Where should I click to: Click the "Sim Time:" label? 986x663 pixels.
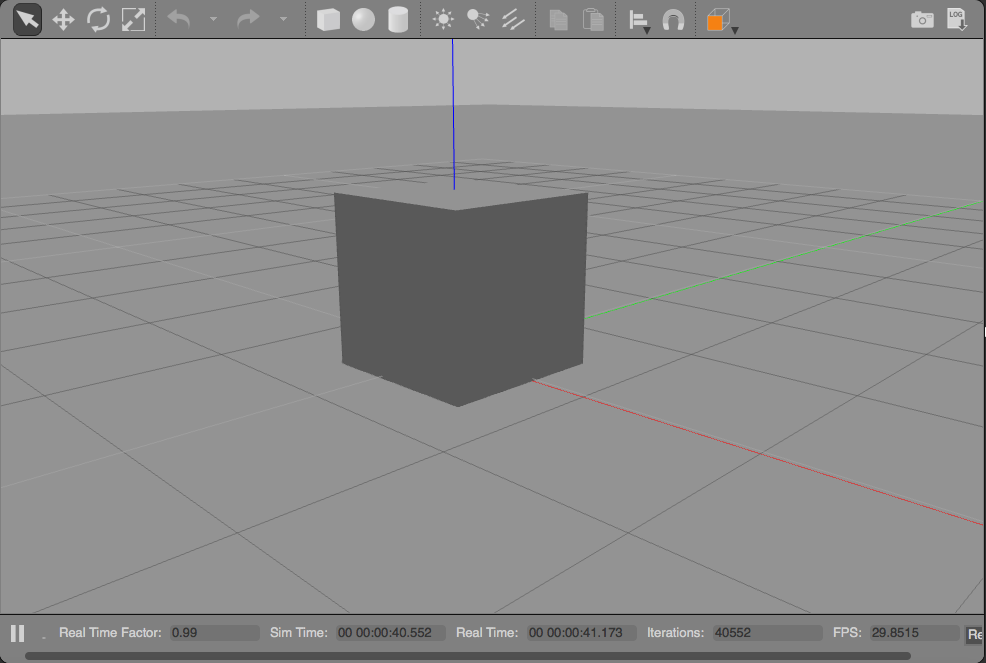click(299, 633)
